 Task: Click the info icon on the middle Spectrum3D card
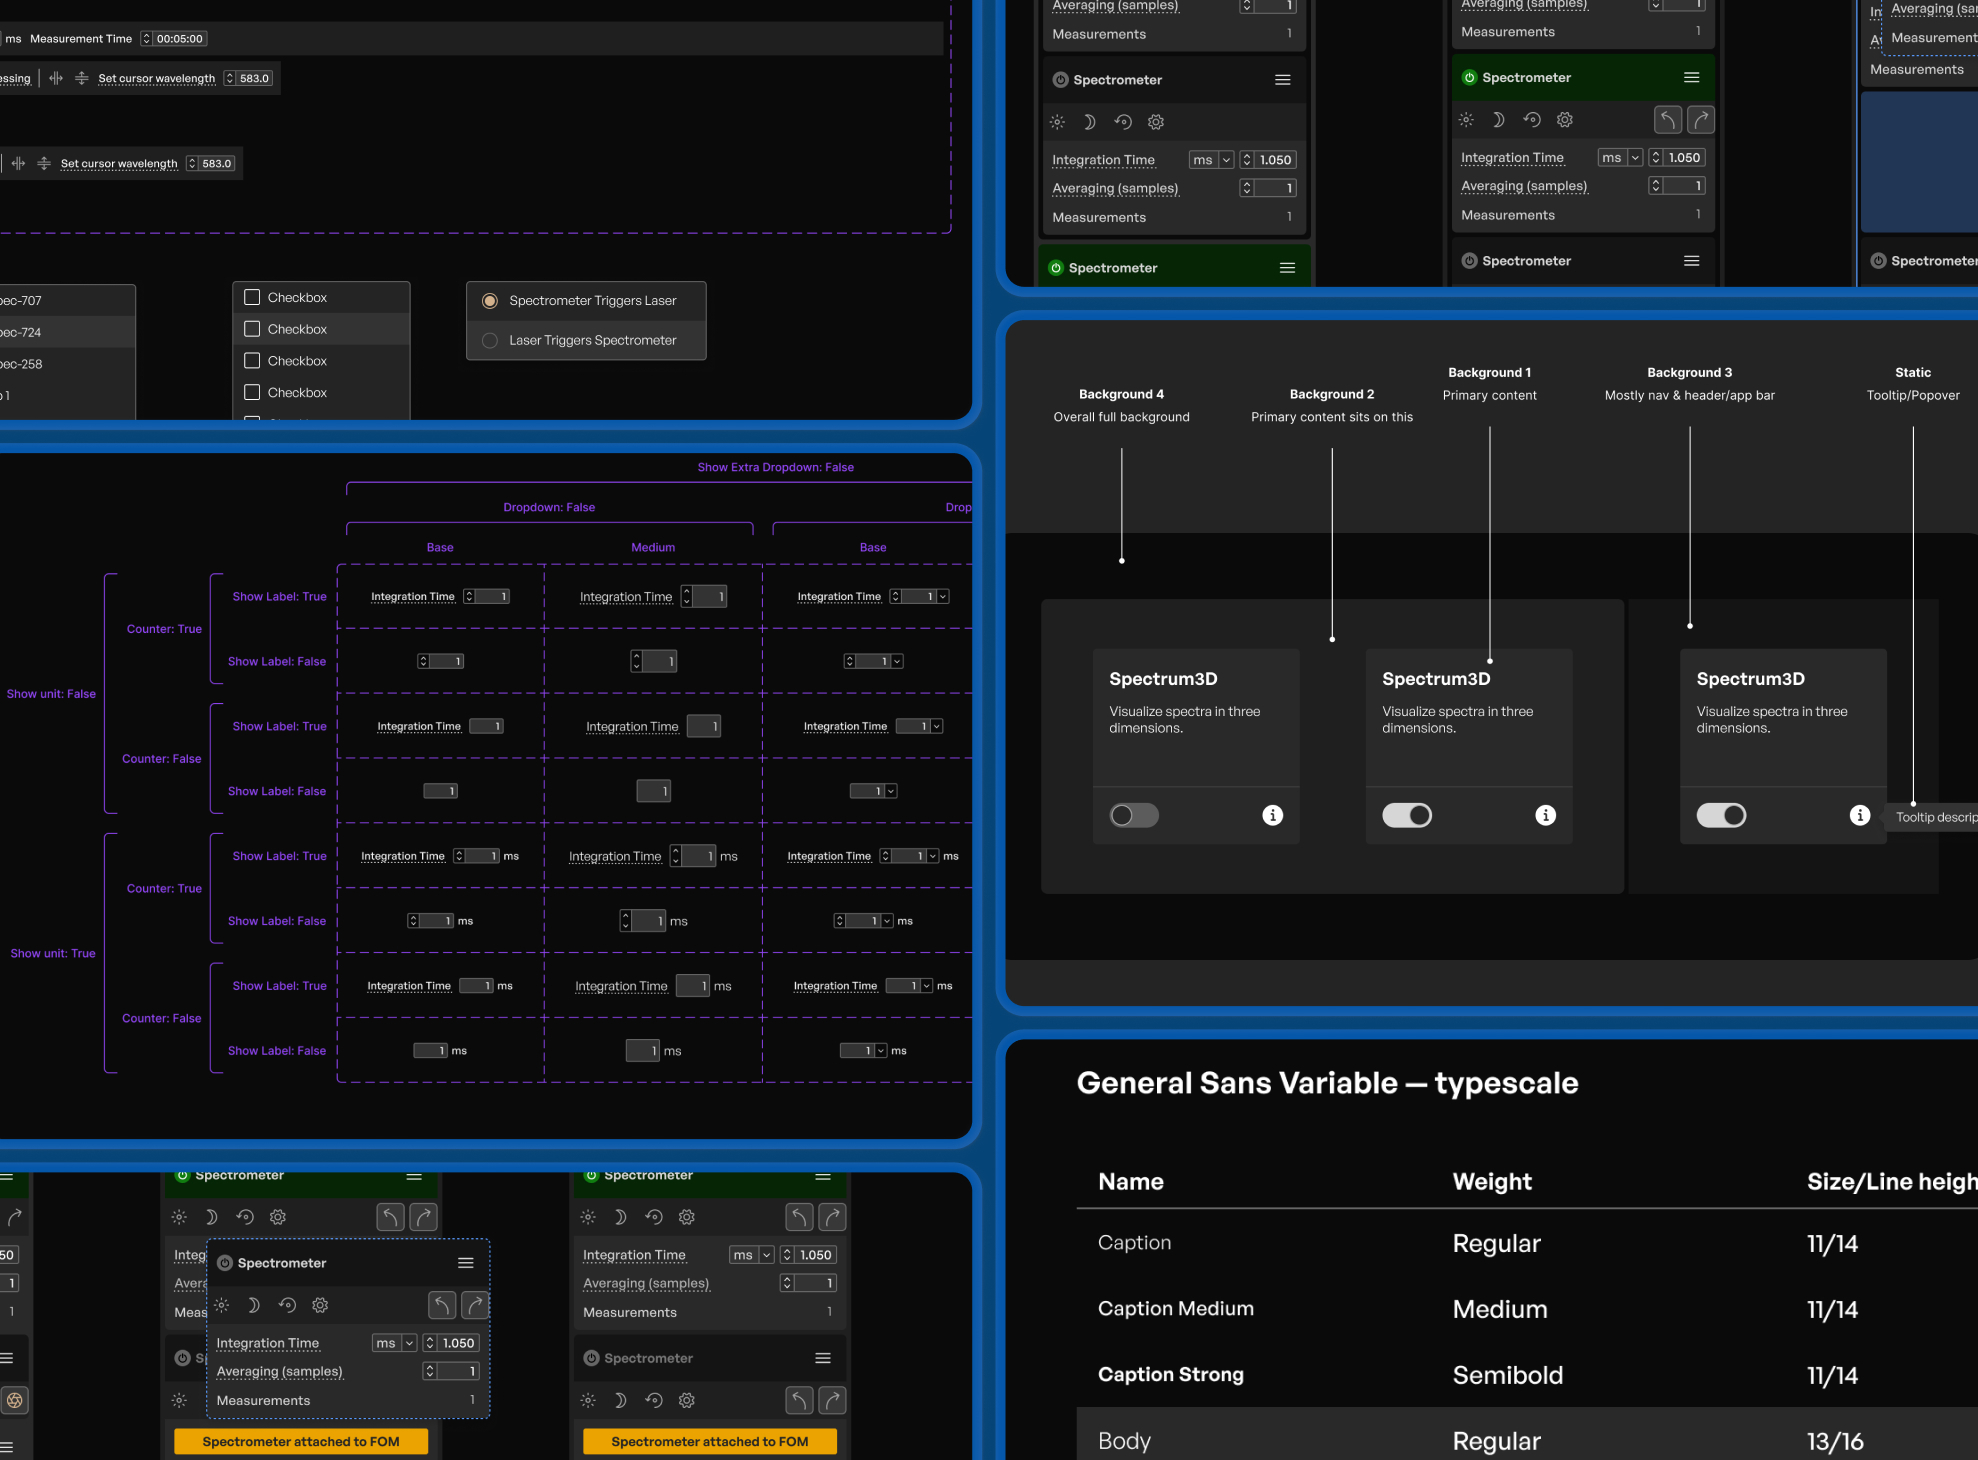(1545, 815)
